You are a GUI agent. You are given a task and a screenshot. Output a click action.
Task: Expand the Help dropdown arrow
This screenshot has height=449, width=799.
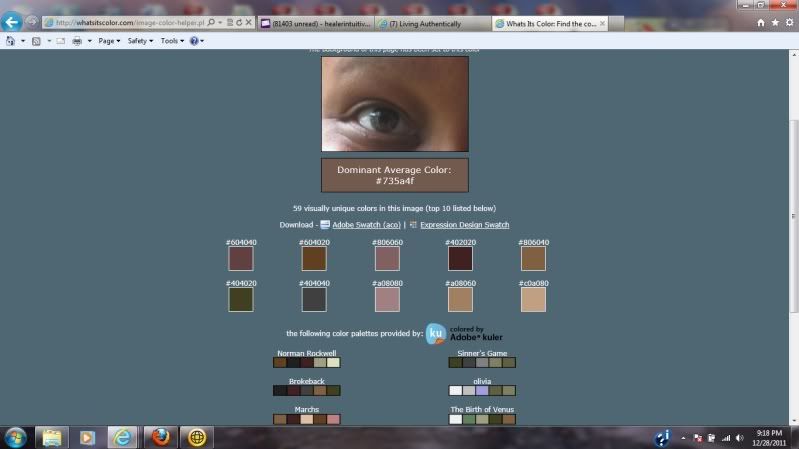[202, 41]
